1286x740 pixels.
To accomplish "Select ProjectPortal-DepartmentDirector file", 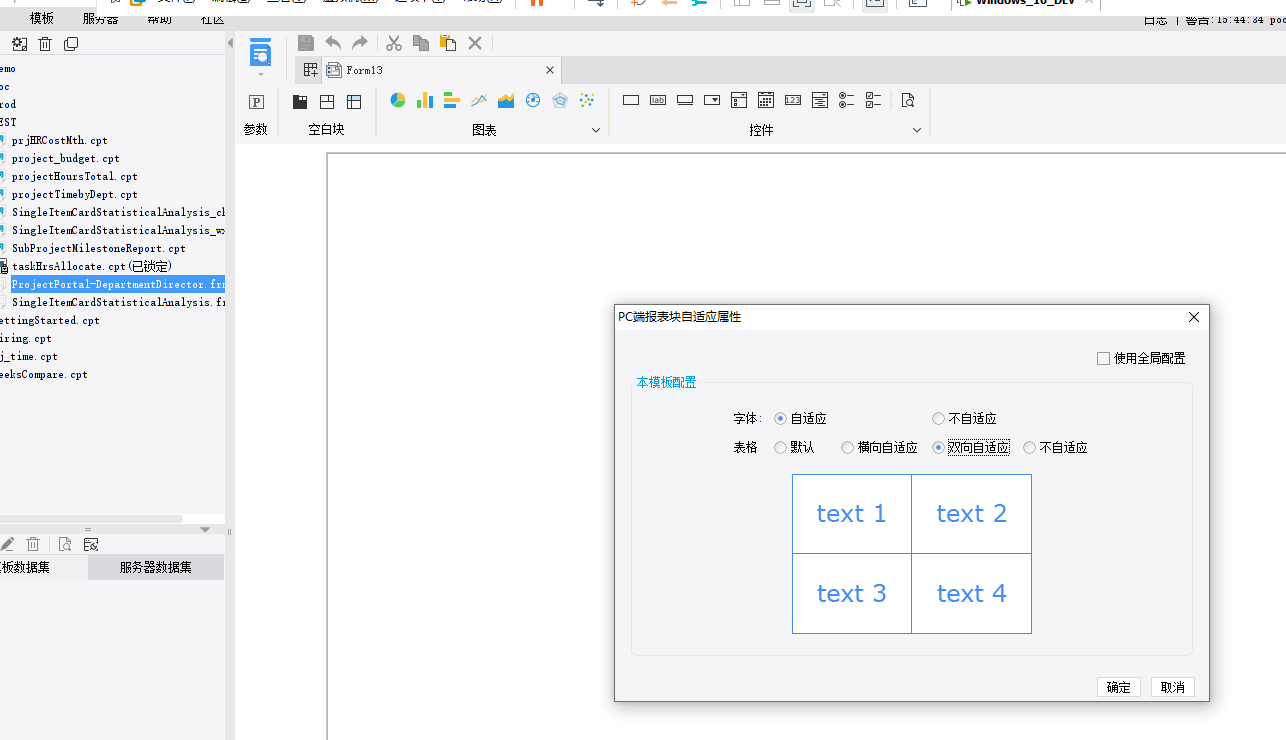I will [117, 284].
